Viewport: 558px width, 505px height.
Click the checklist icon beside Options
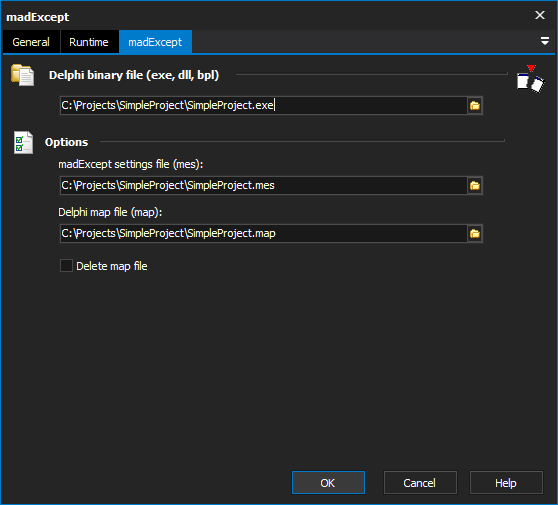coord(23,142)
